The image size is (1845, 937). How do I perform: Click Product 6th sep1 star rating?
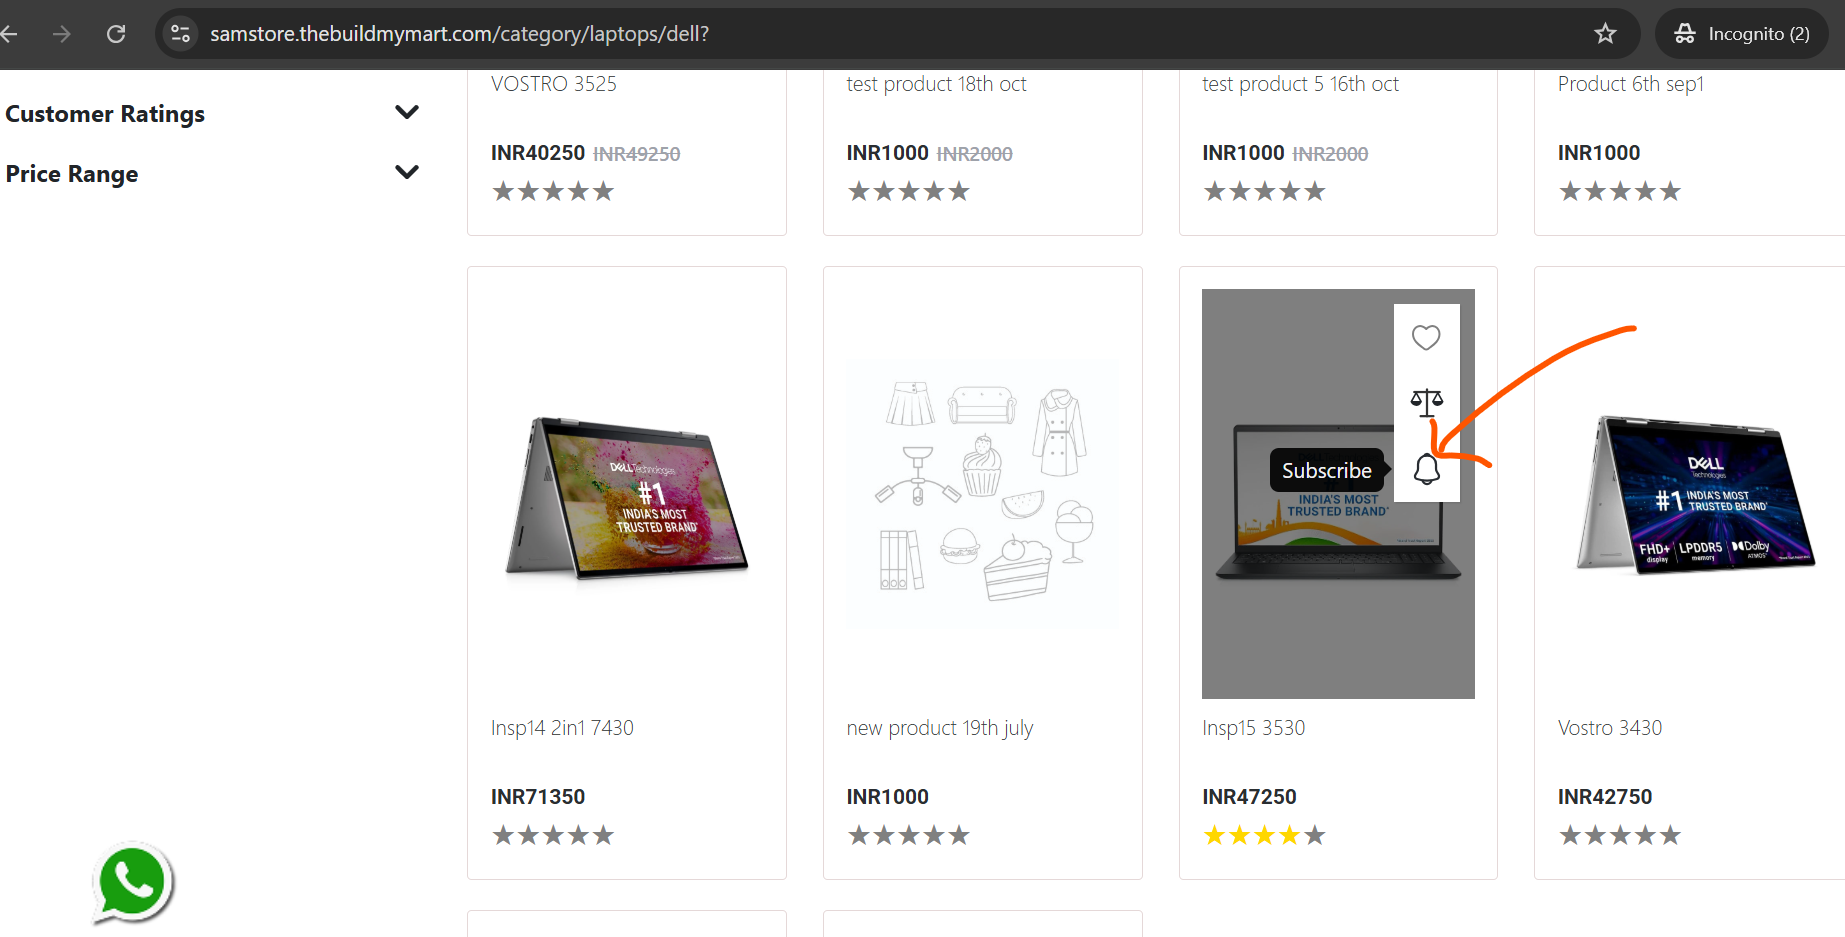pyautogui.click(x=1620, y=191)
